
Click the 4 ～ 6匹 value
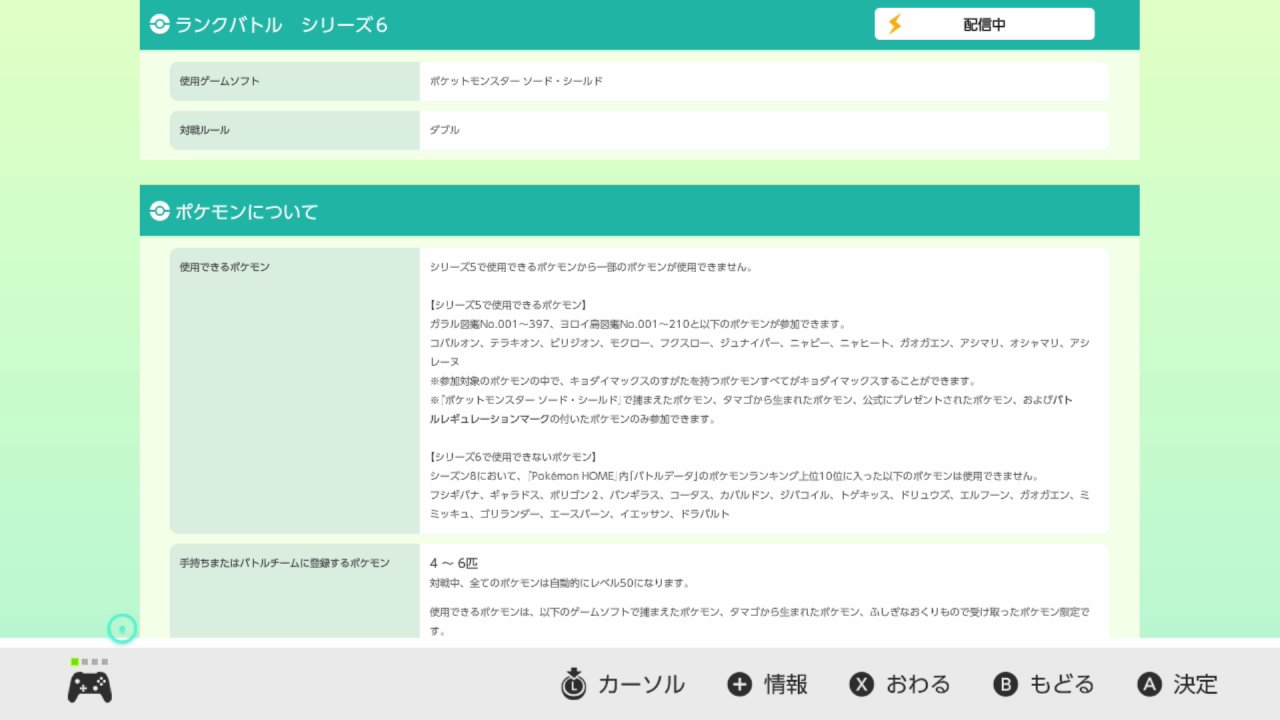(x=454, y=563)
